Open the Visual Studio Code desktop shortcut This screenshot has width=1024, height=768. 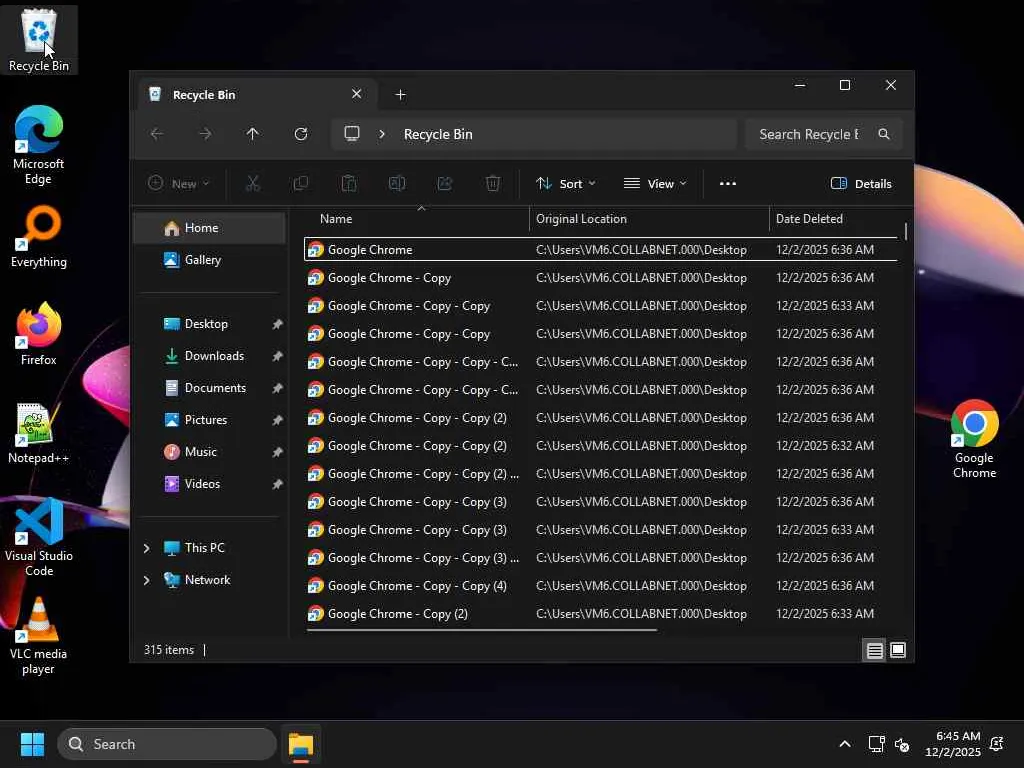39,537
